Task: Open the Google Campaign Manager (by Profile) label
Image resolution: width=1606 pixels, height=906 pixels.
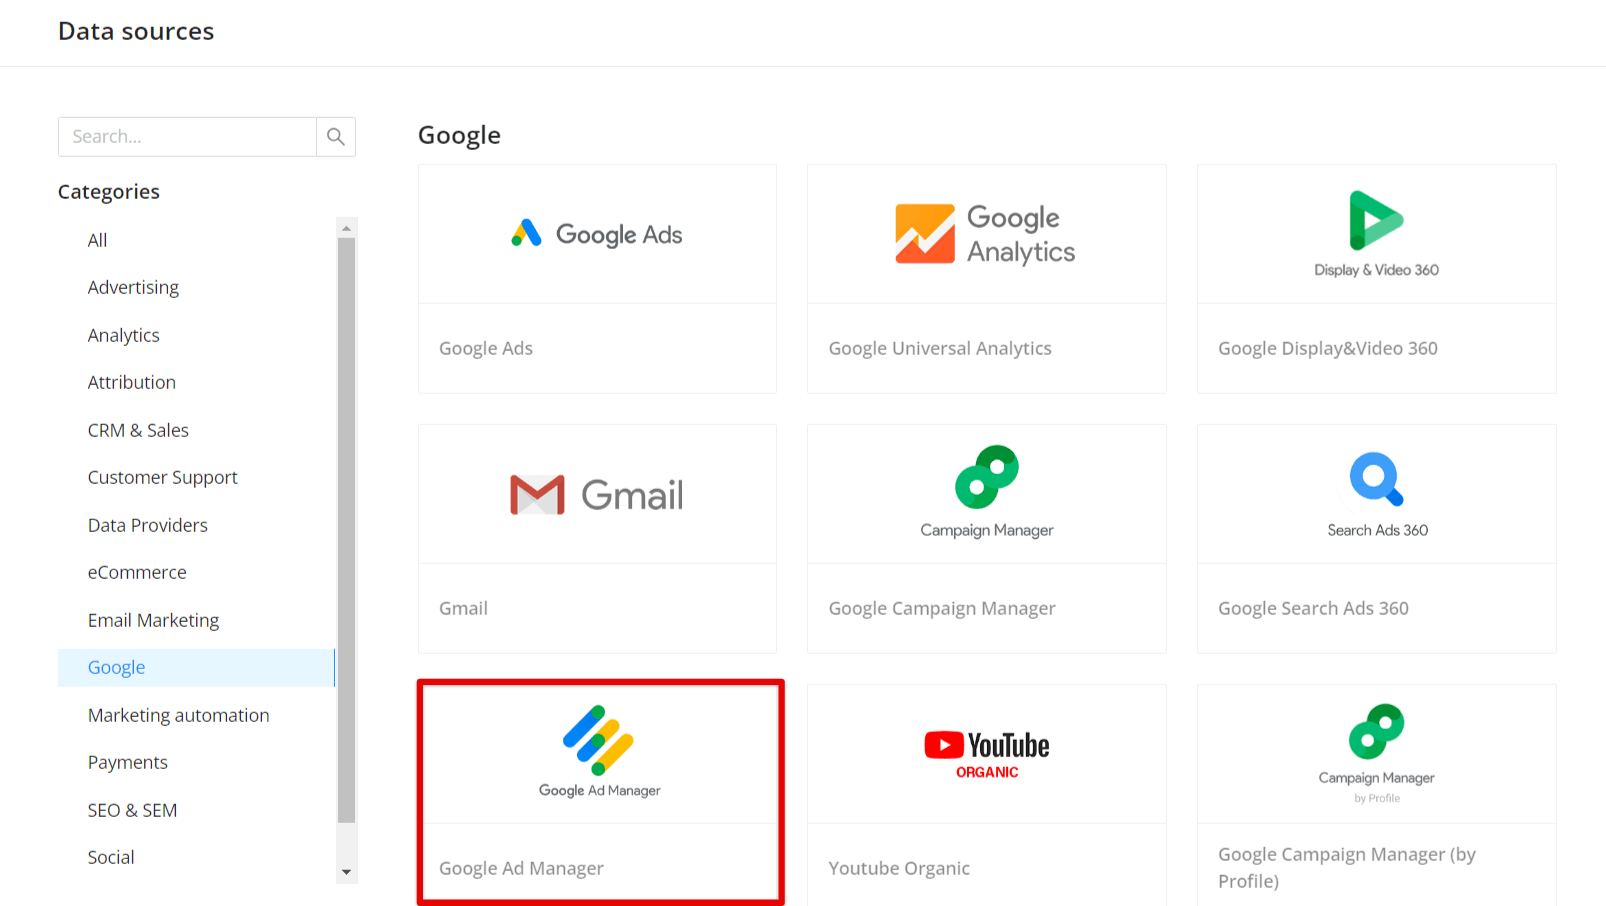Action: click(x=1347, y=867)
